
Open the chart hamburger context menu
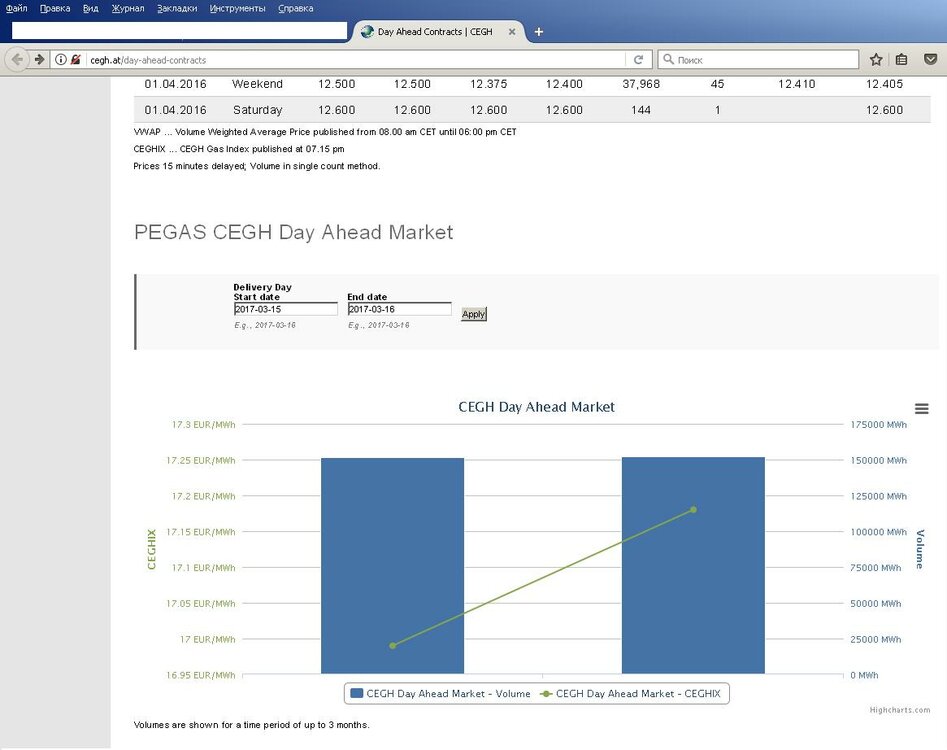[x=921, y=408]
